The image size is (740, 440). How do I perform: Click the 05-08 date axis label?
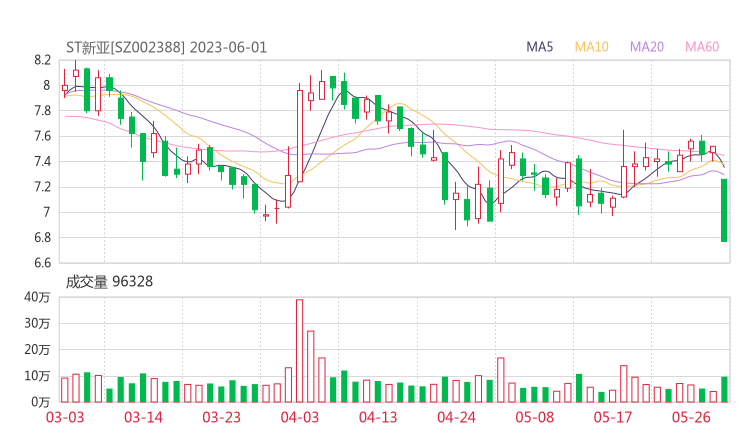(535, 417)
